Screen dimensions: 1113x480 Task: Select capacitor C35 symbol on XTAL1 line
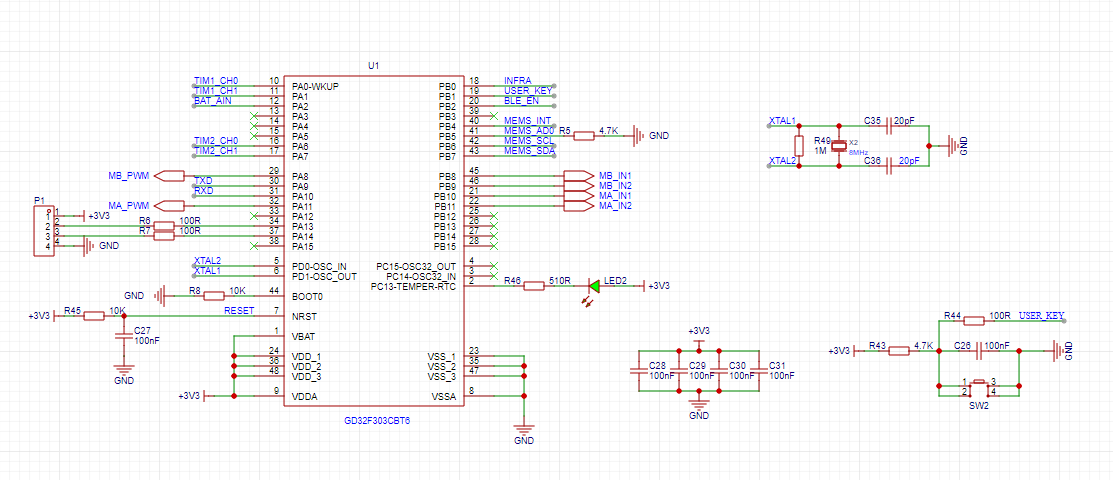click(x=889, y=126)
